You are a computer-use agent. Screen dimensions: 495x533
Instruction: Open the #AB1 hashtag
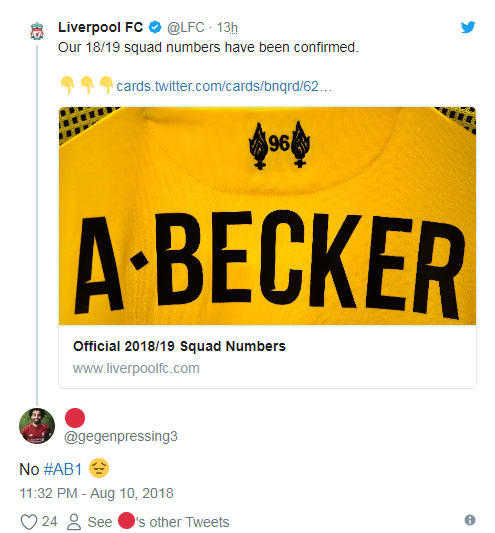point(63,469)
